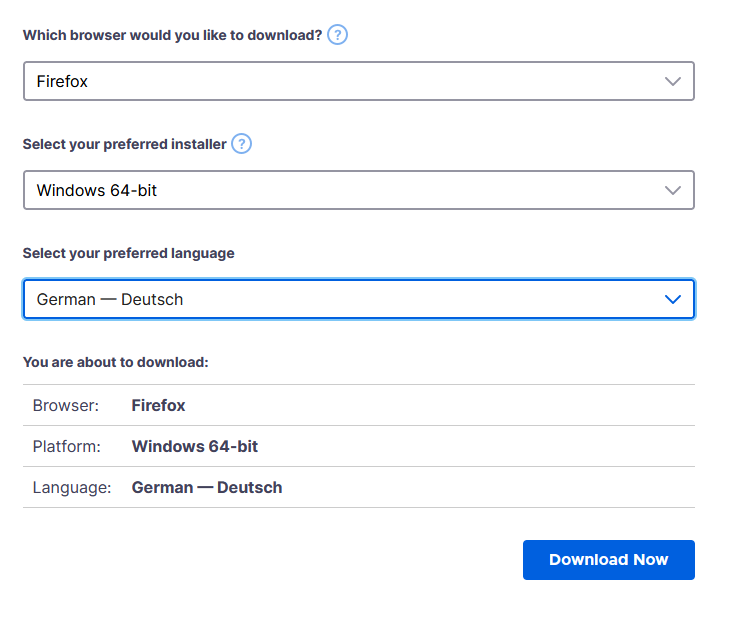
Task: Expand the language dropdown showing German — Deutsch
Action: [340, 299]
